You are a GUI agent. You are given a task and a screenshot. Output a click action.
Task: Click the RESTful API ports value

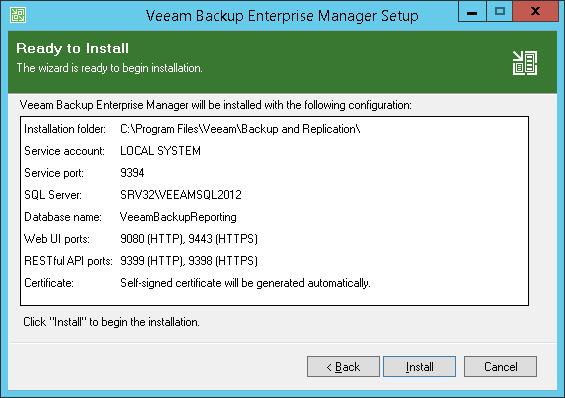coord(189,261)
